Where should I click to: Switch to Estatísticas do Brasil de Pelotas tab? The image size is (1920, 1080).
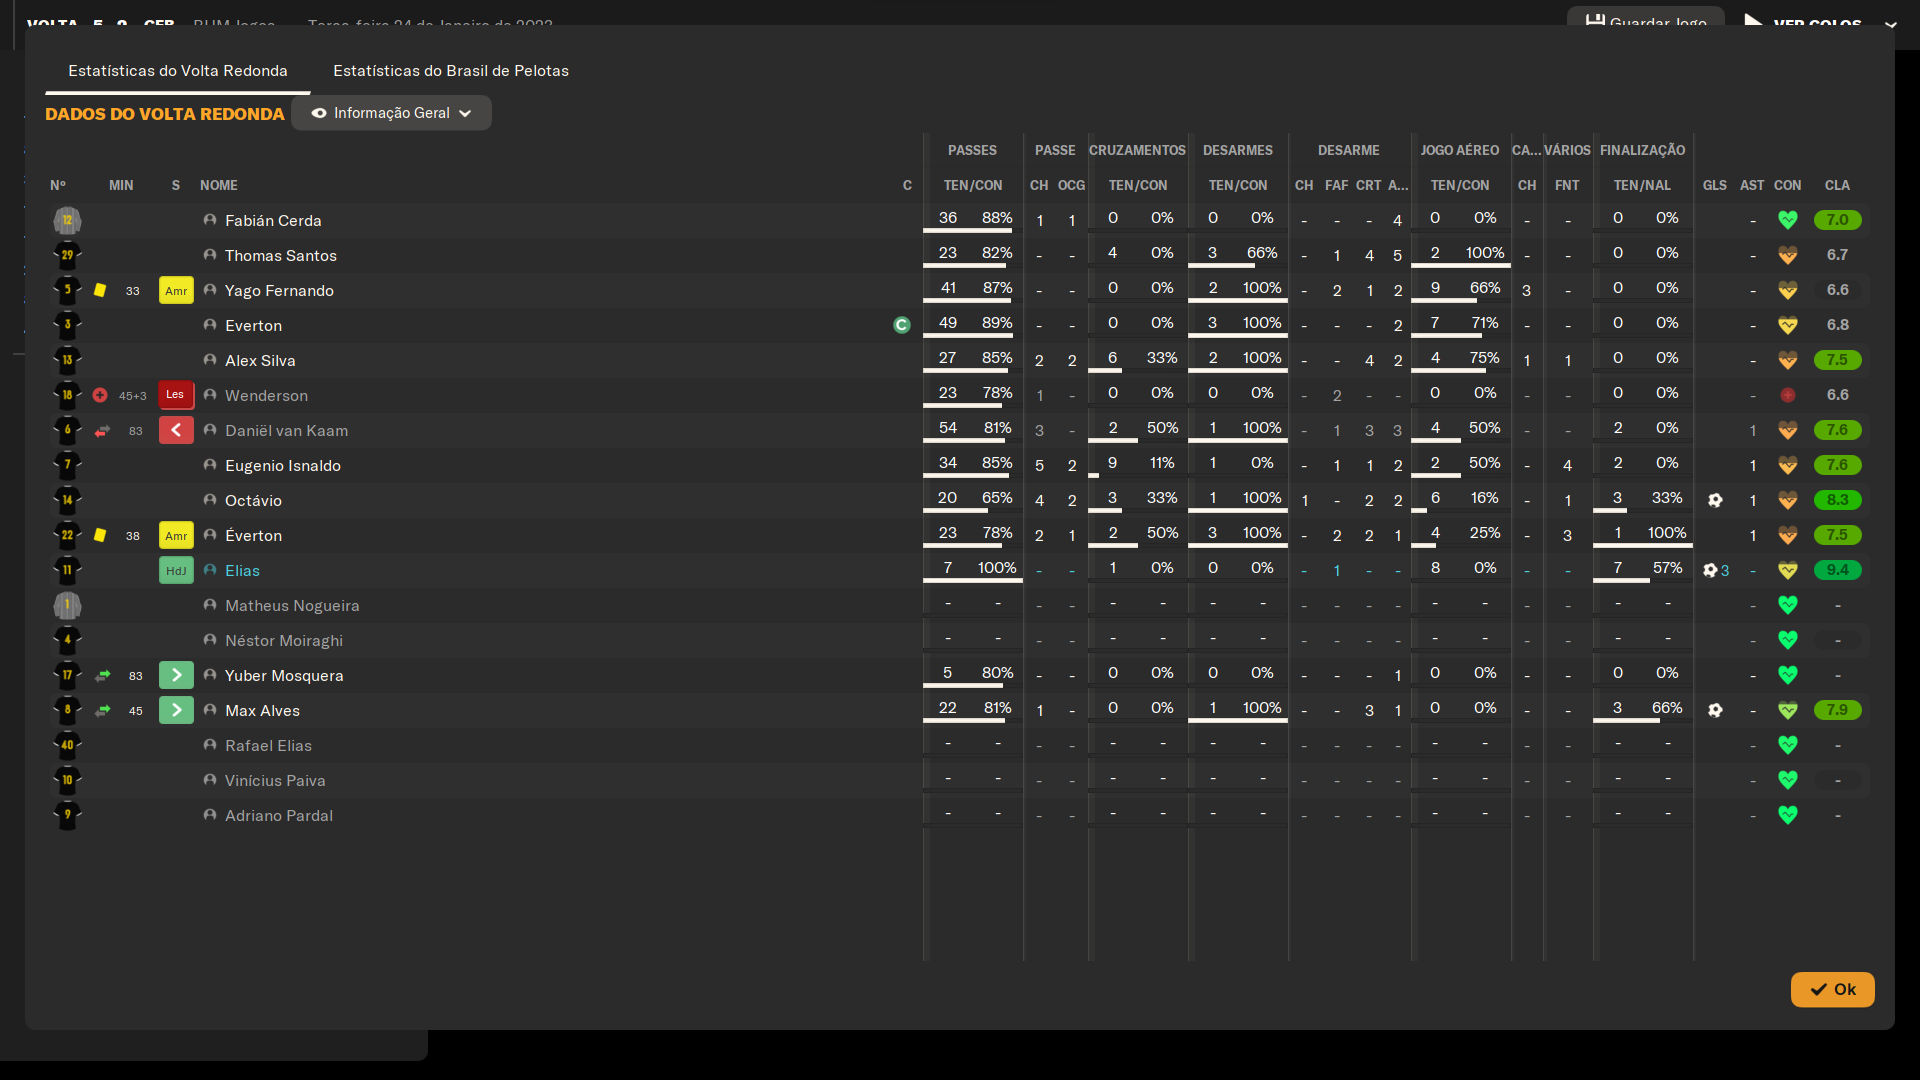click(x=451, y=71)
